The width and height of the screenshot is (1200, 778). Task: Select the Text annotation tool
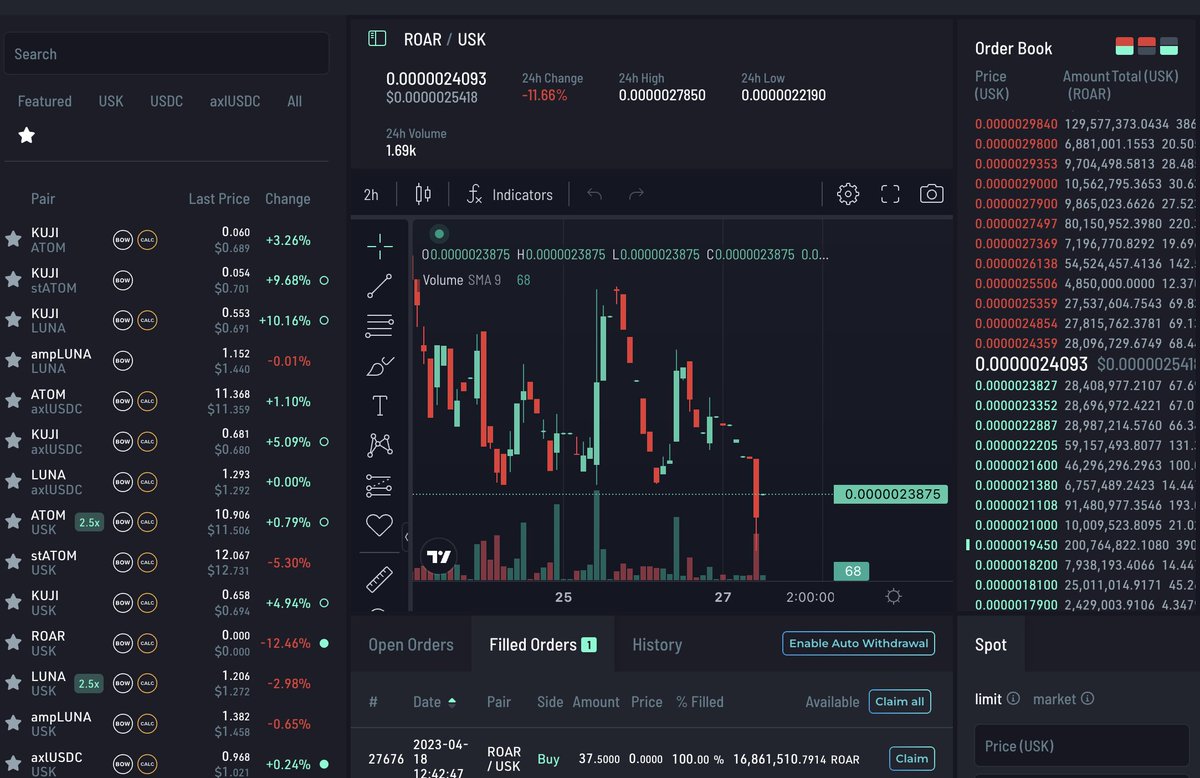pos(380,405)
